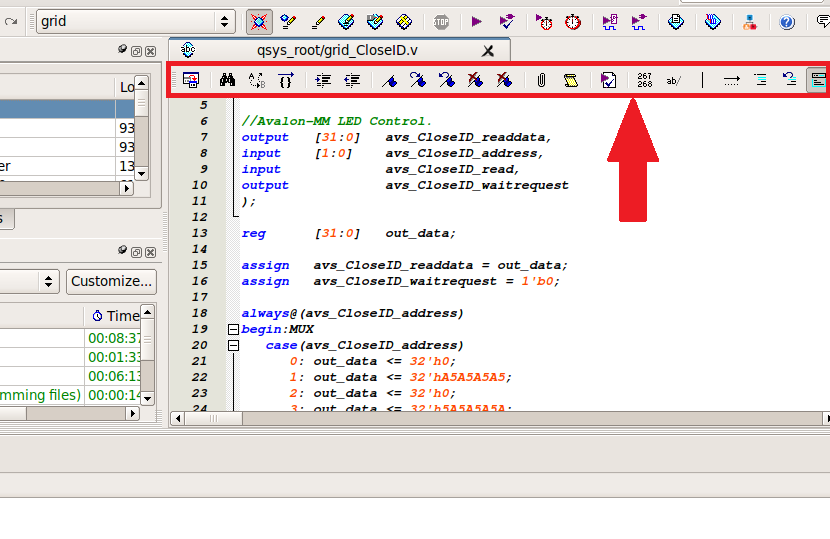Click the play-with-stopwatch timing analysis icon
830x539 pixels.
pos(544,22)
